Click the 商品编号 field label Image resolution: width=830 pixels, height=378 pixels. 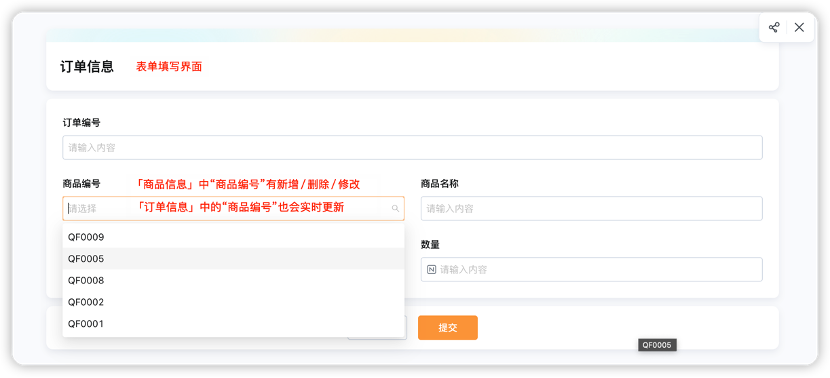pyautogui.click(x=82, y=184)
